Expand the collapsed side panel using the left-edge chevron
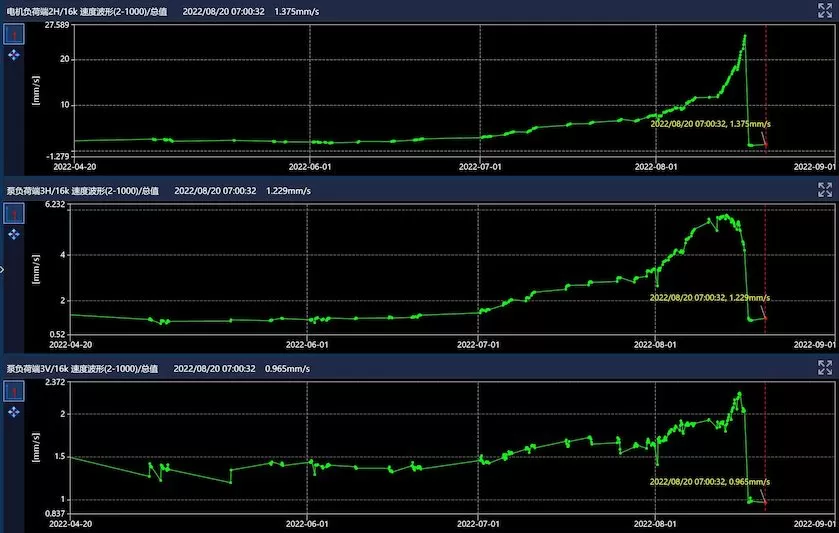839x533 pixels. [3, 268]
